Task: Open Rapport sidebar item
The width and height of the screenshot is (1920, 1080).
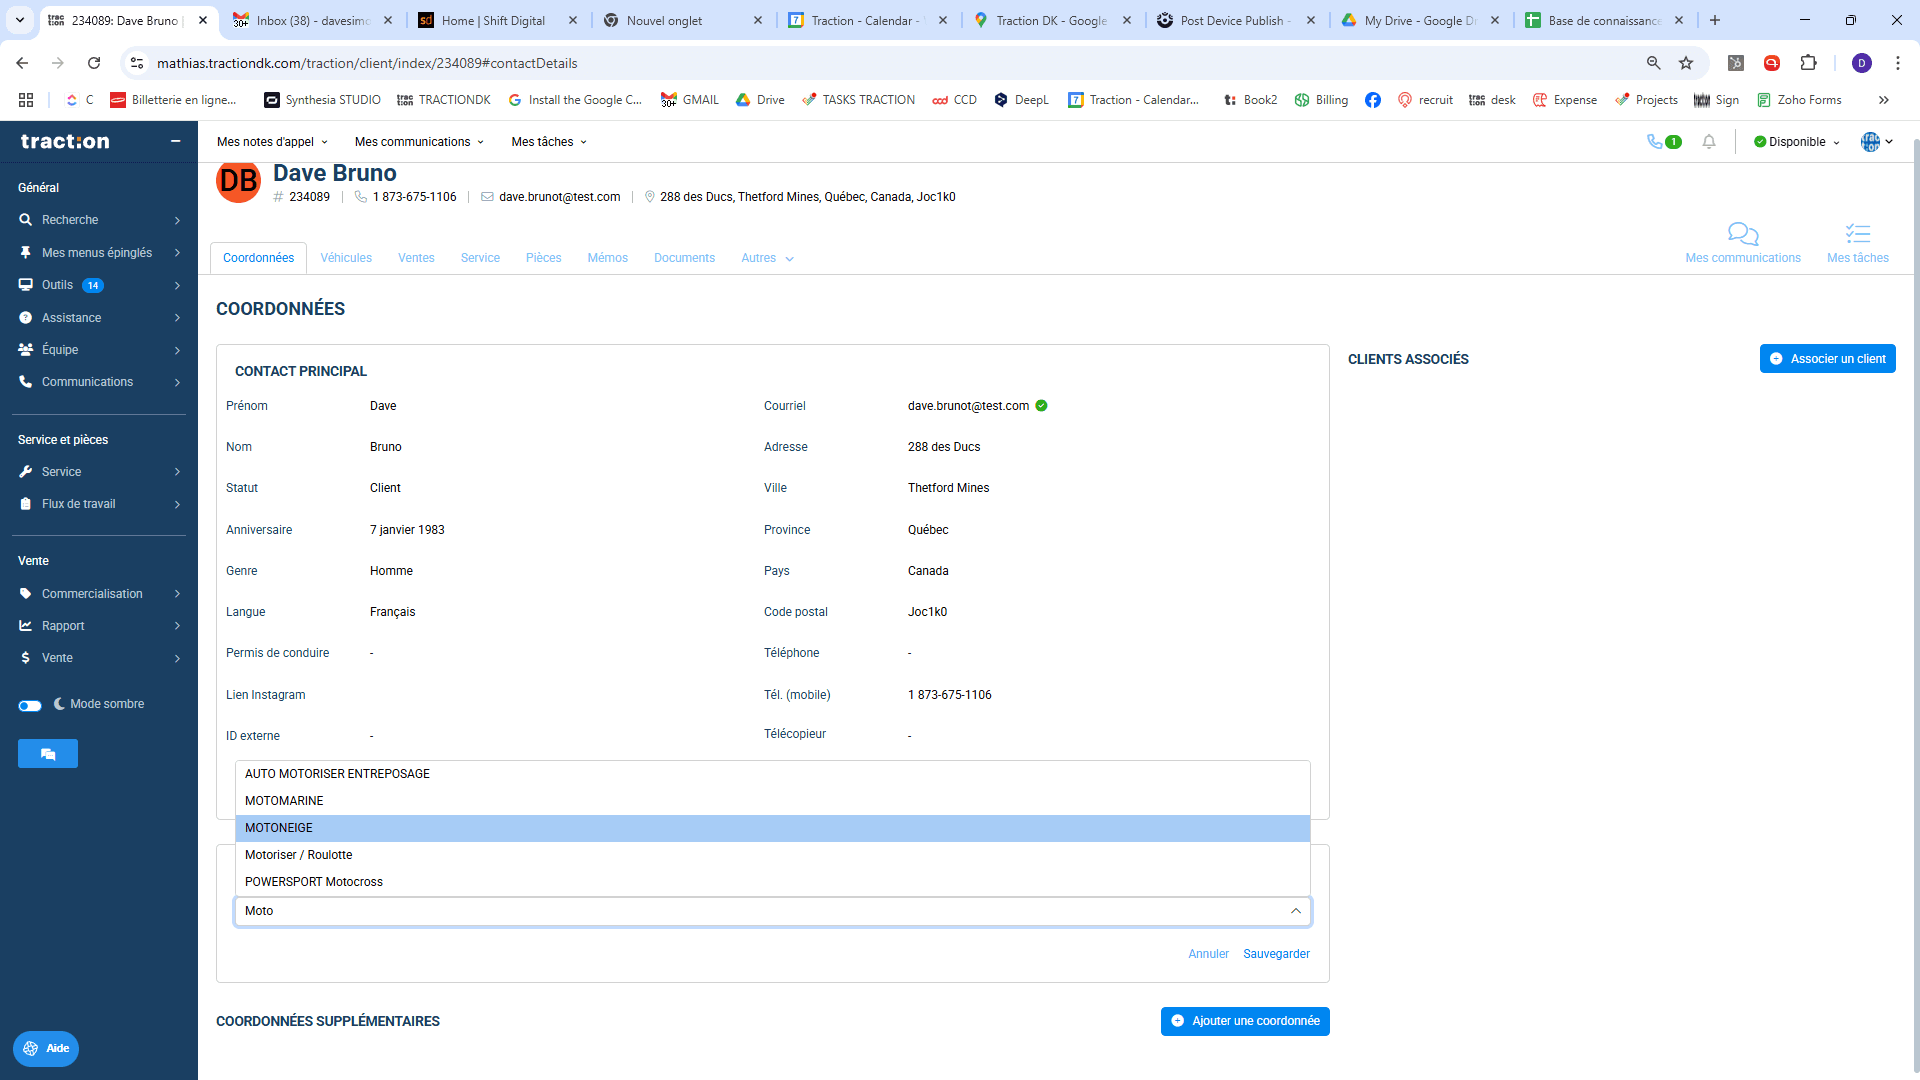Action: (99, 626)
